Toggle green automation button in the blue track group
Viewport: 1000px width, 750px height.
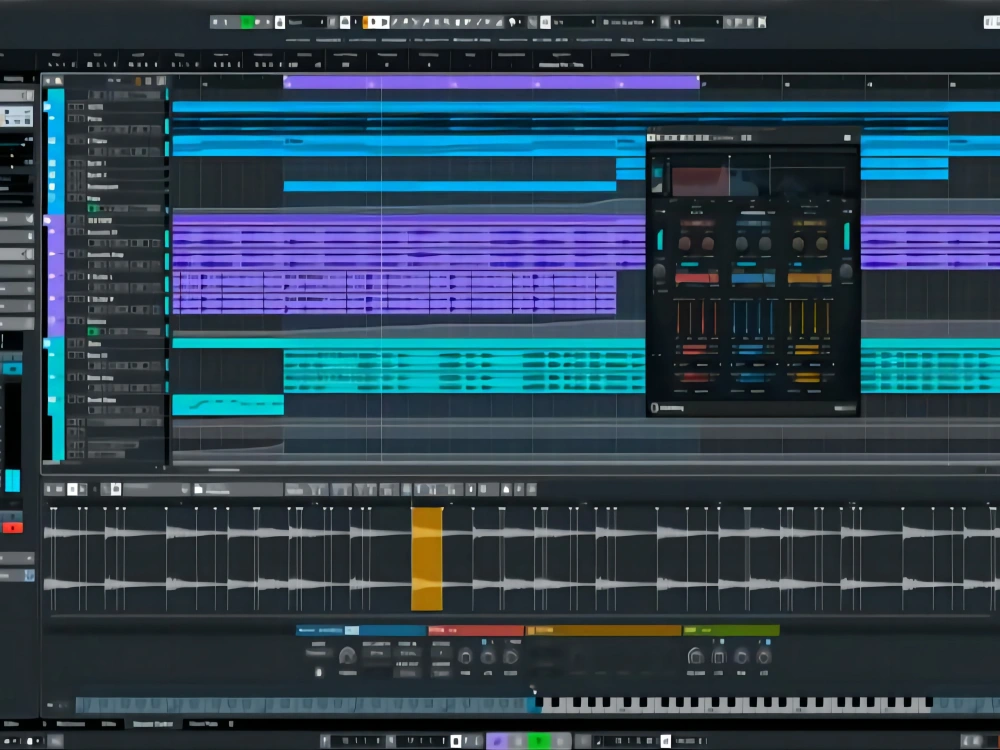[x=94, y=209]
